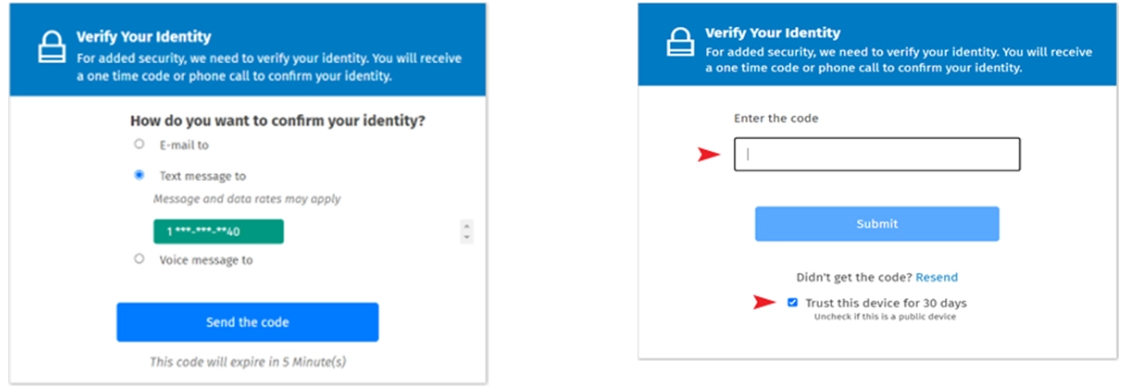Click the Resend link
This screenshot has width=1143, height=386.
tap(937, 277)
